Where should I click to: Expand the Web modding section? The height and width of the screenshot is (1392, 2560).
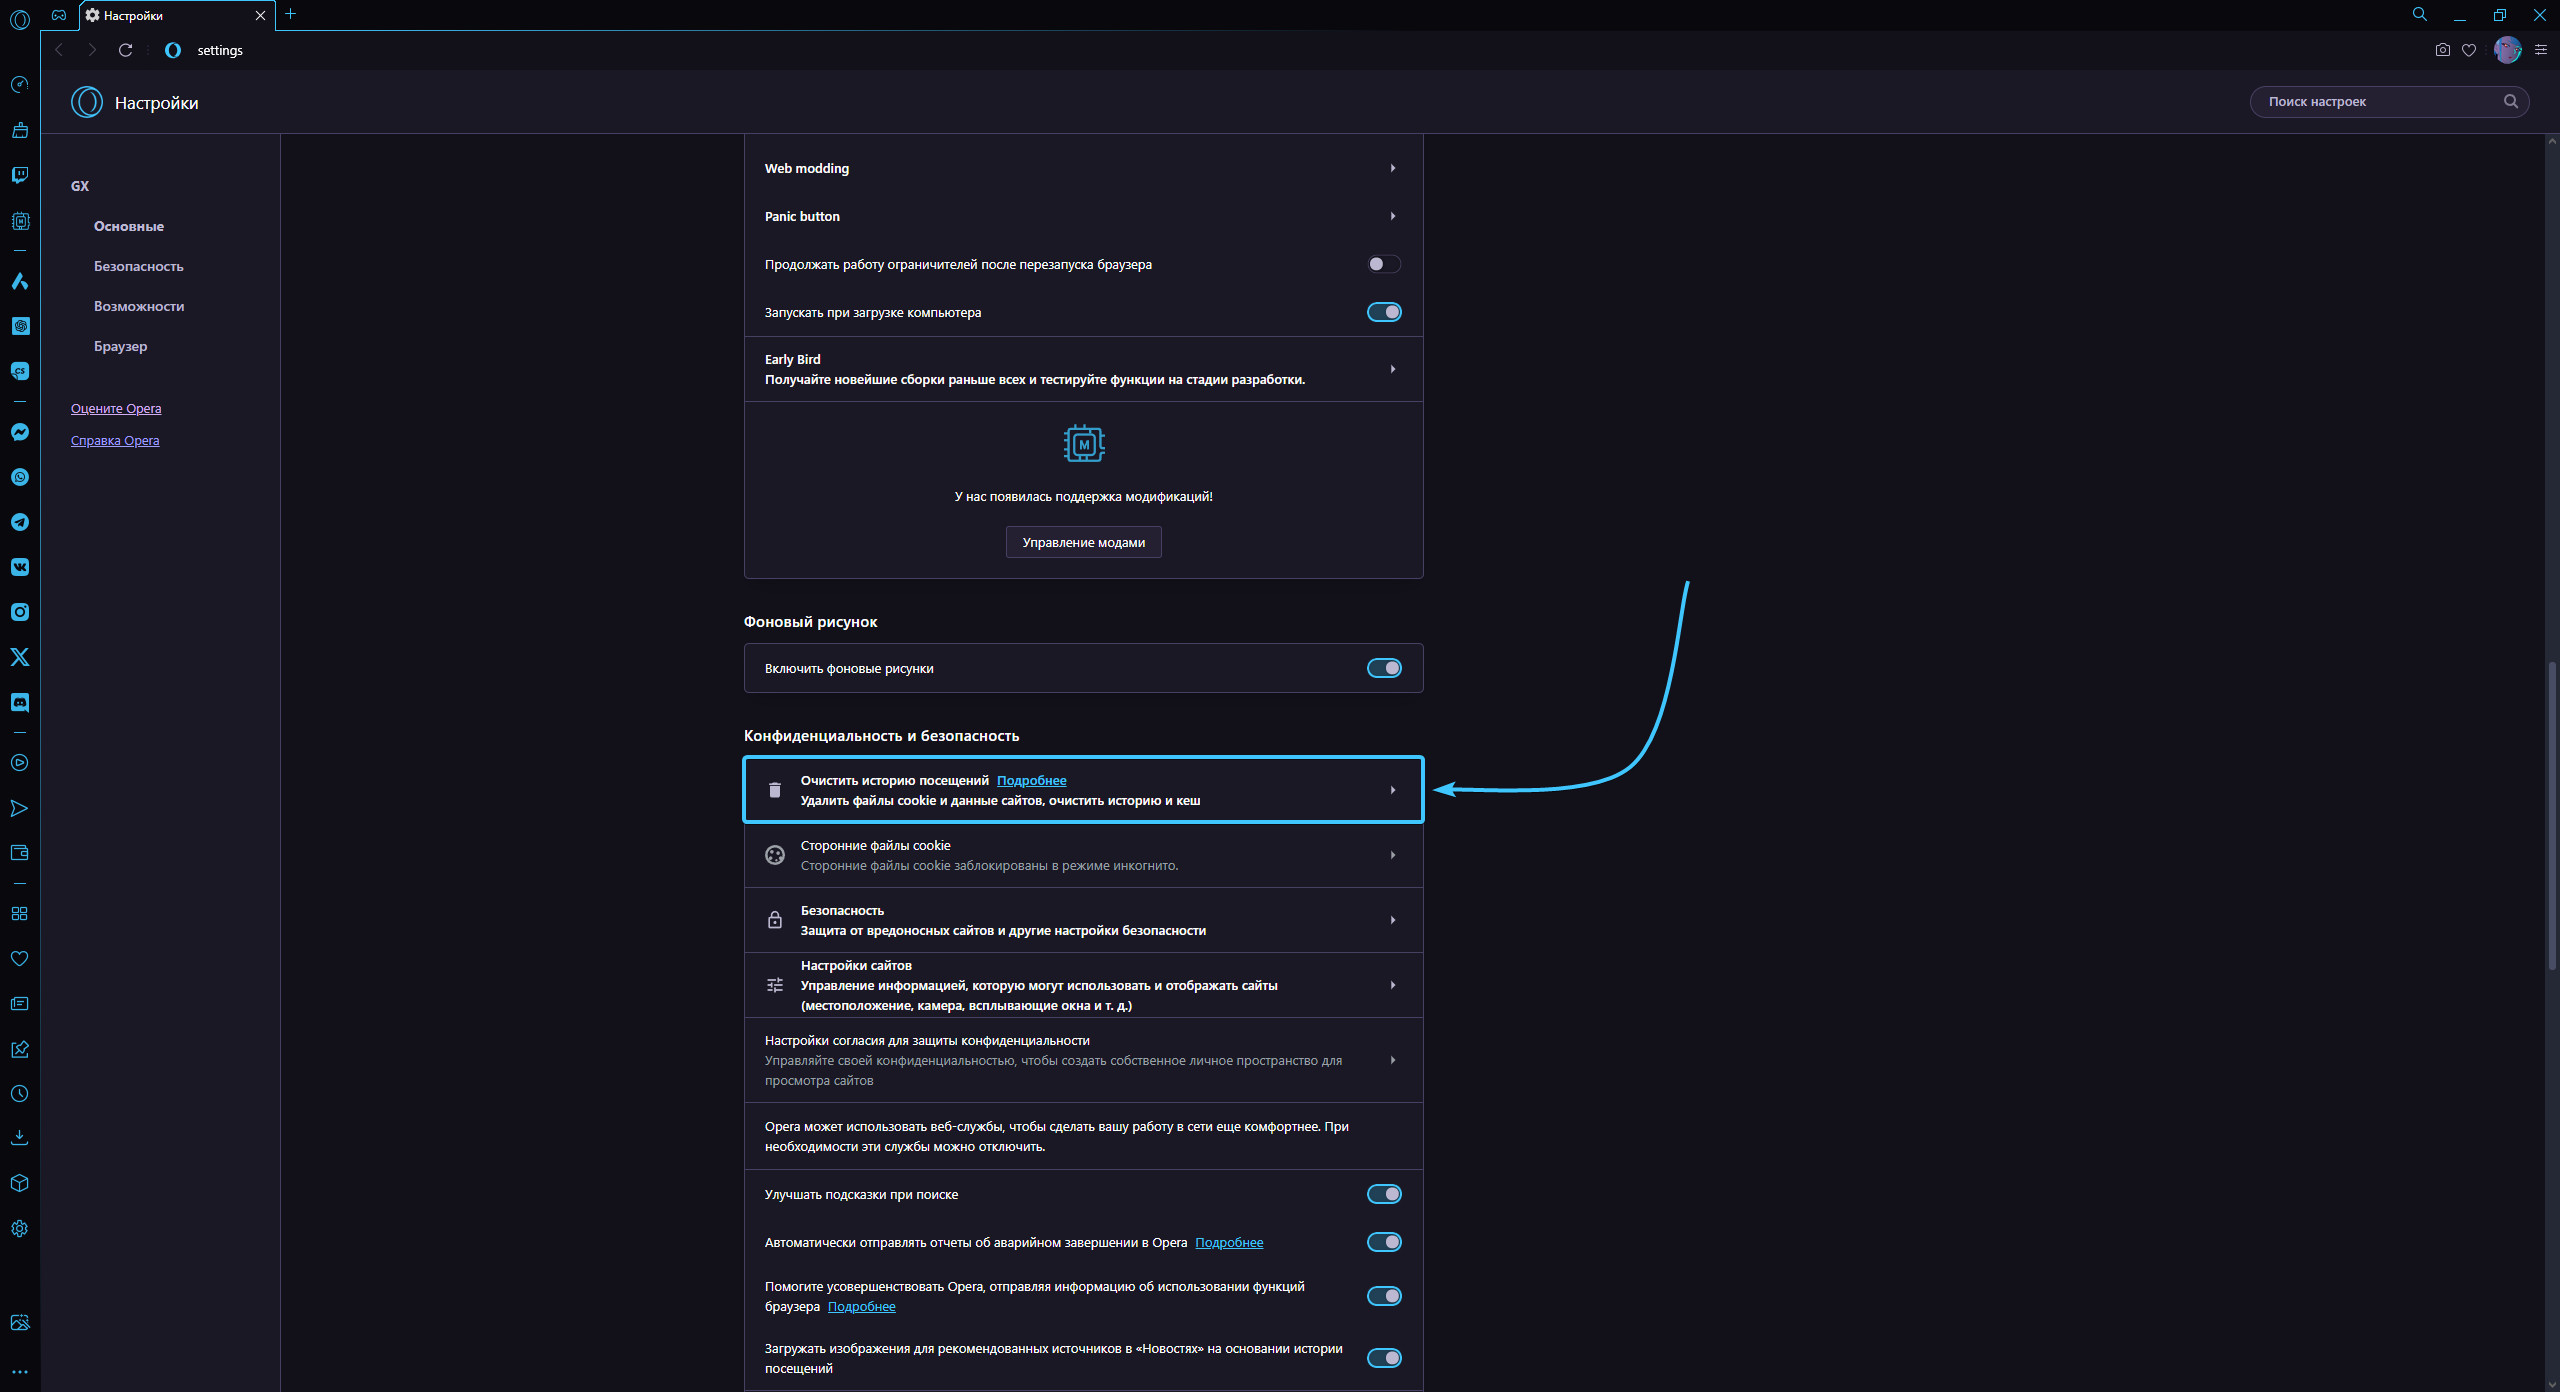click(1083, 168)
